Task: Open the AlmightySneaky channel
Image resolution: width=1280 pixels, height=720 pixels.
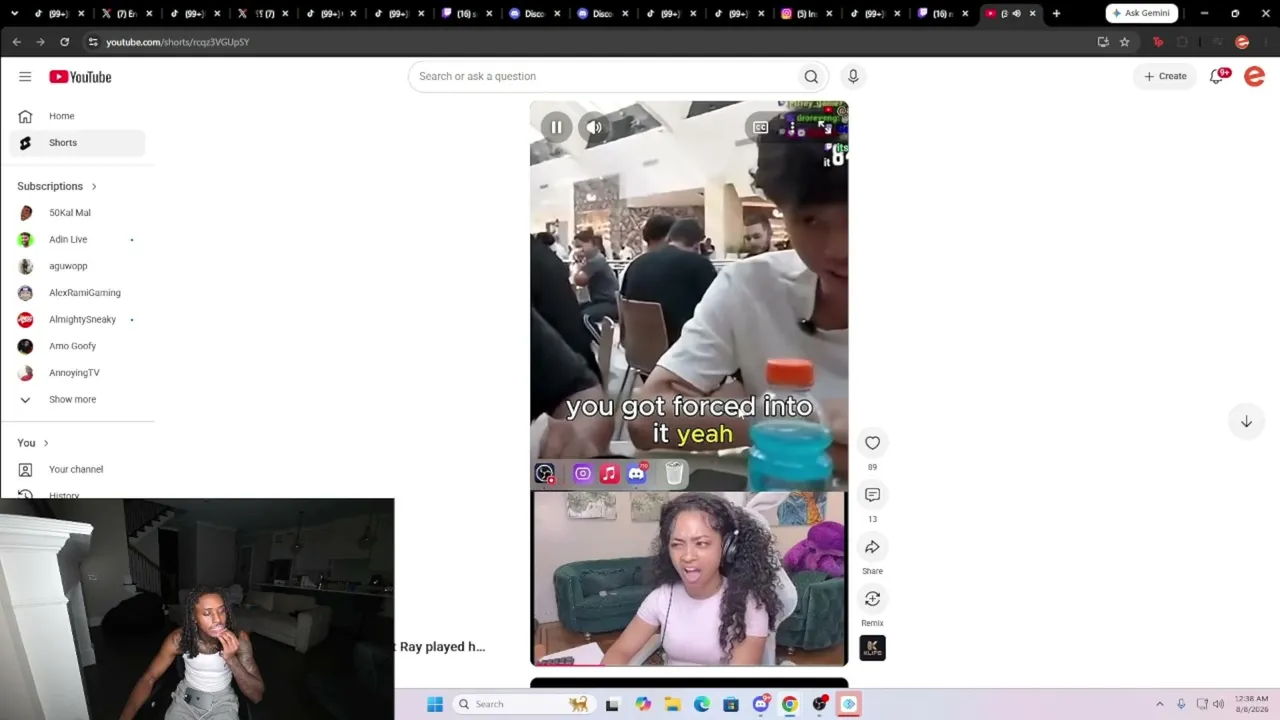Action: (77, 320)
